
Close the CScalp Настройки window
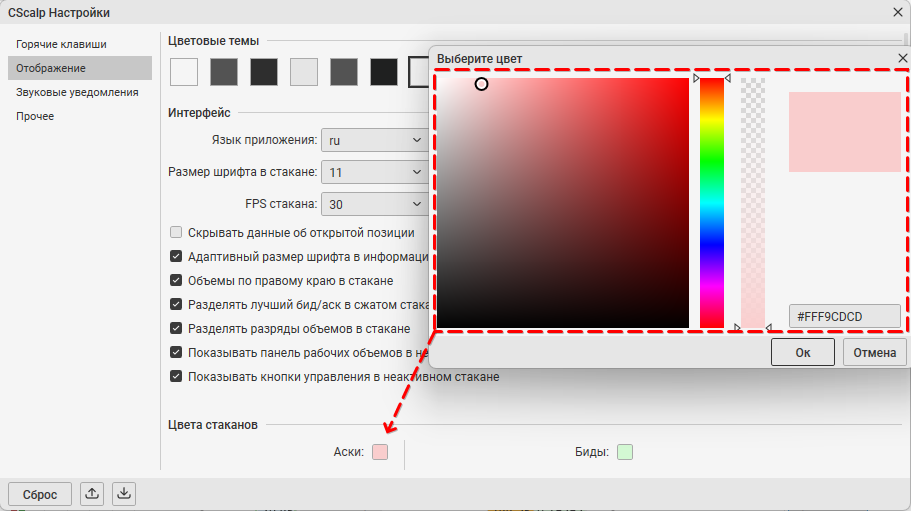click(x=898, y=12)
